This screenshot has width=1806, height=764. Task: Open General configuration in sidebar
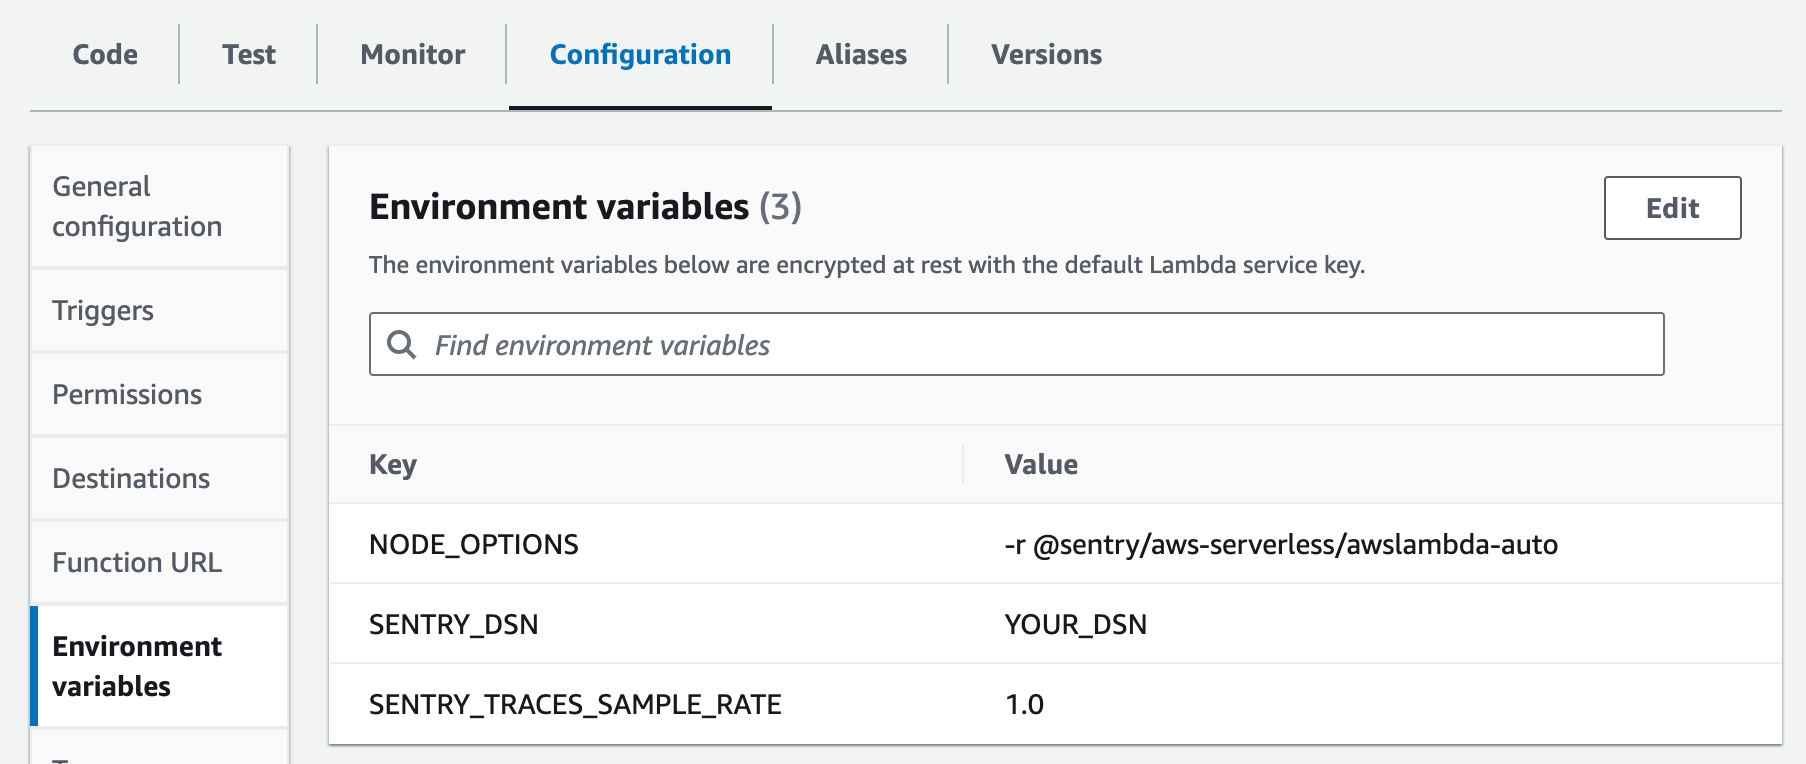click(137, 207)
